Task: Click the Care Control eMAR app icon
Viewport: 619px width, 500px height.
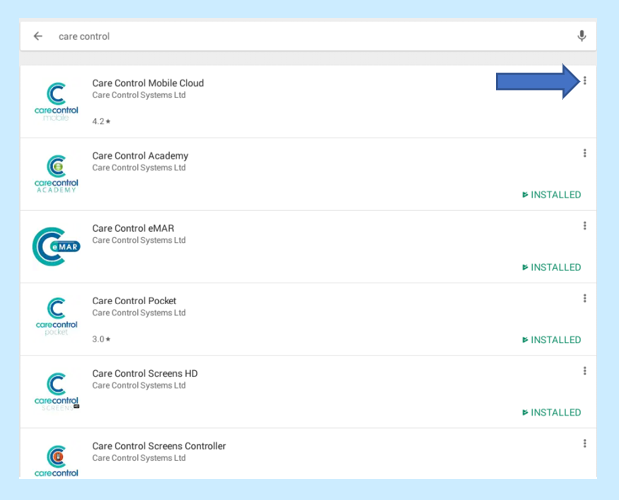Action: (x=56, y=246)
